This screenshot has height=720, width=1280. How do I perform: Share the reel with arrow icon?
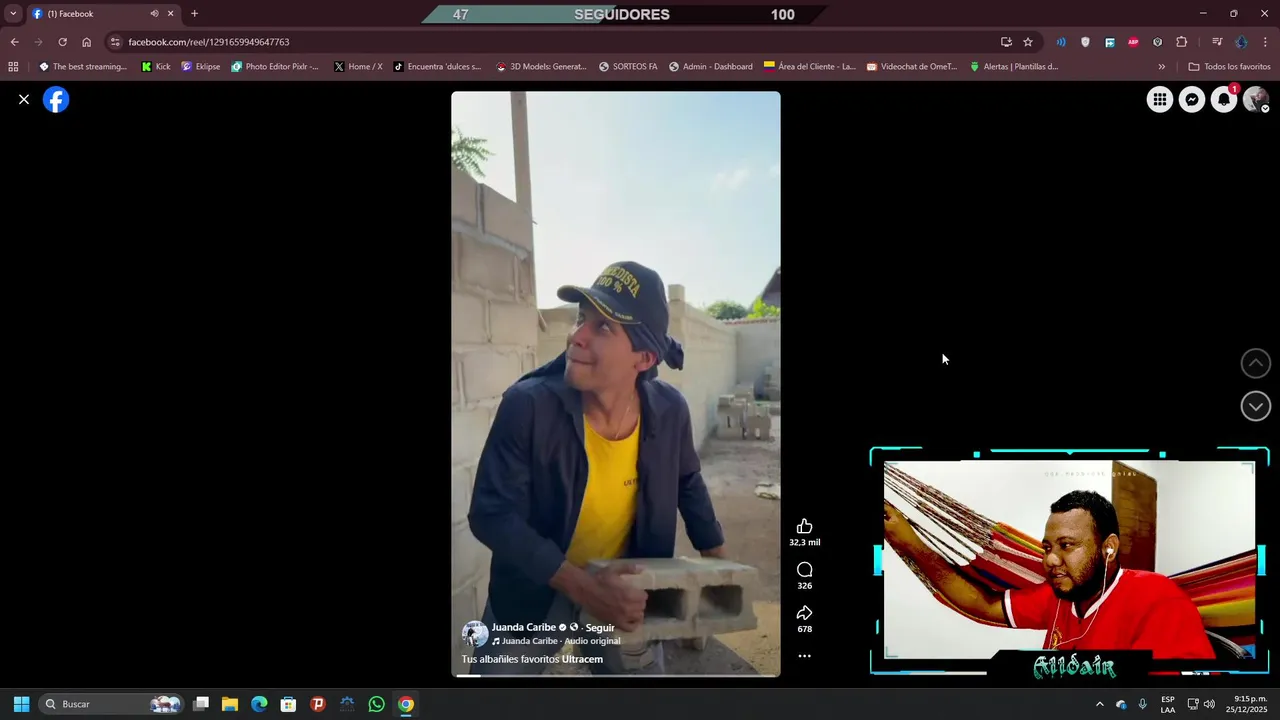pyautogui.click(x=804, y=613)
